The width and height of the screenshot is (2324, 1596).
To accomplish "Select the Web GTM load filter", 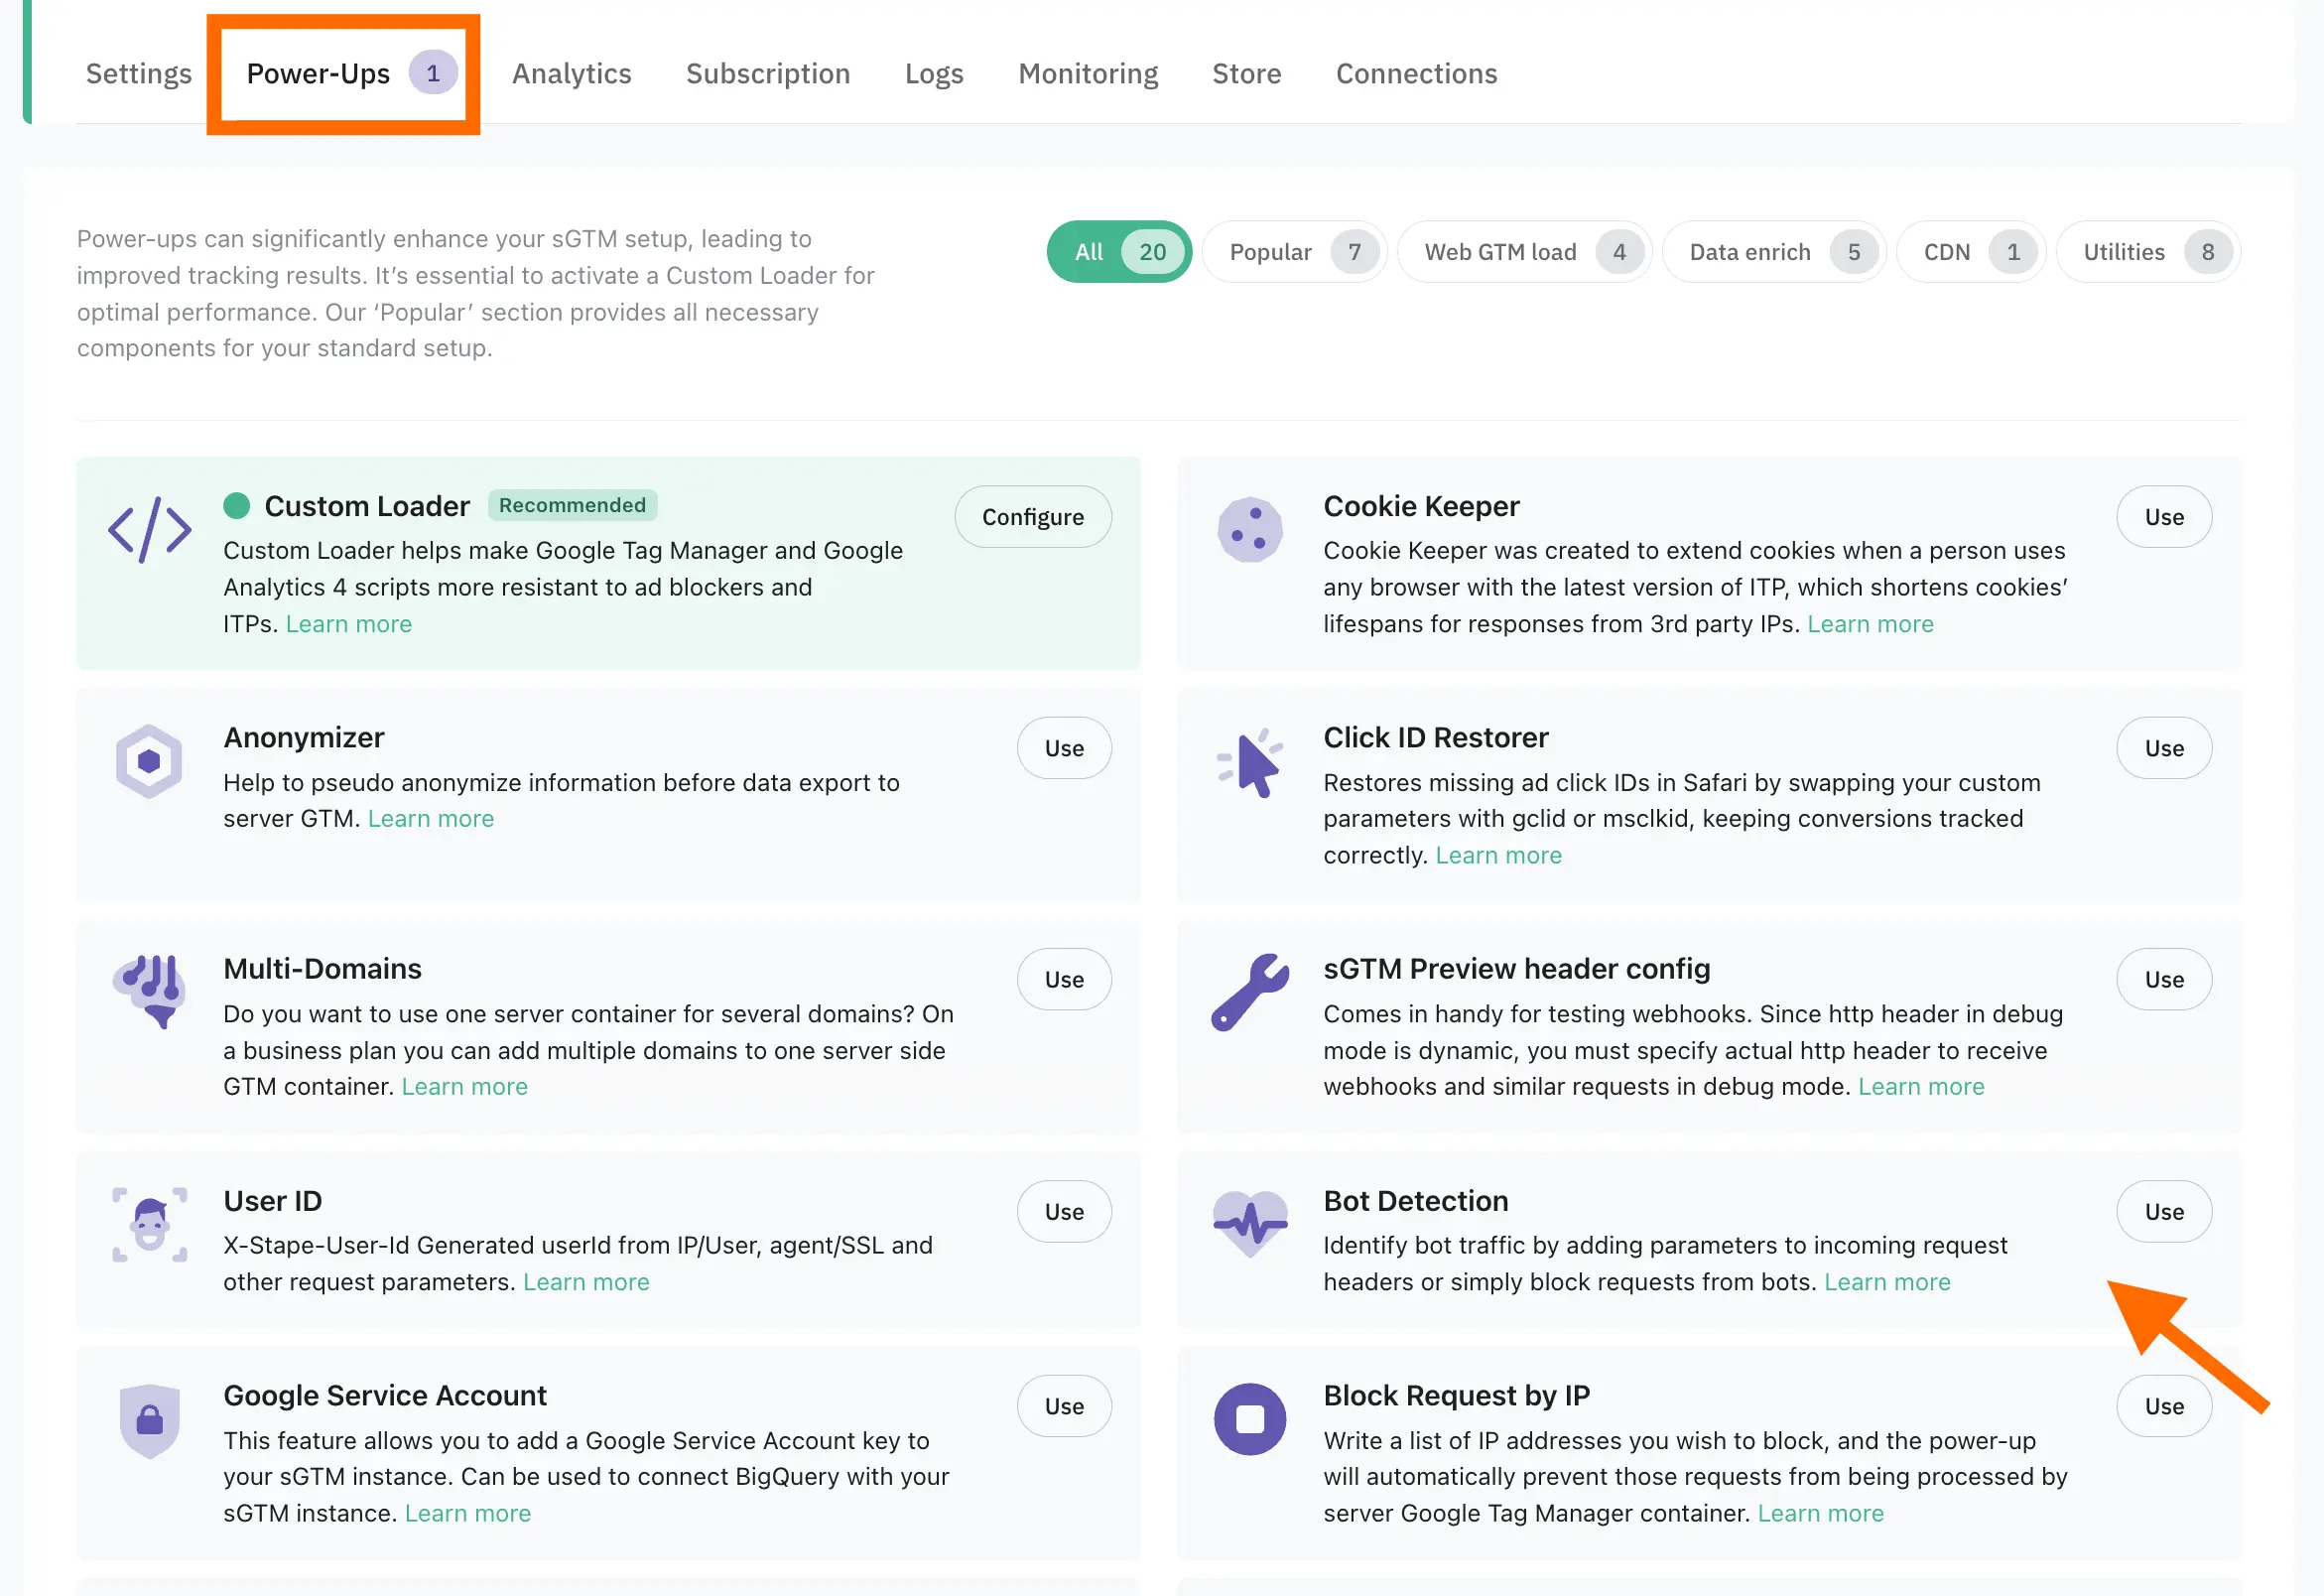I will point(1523,252).
